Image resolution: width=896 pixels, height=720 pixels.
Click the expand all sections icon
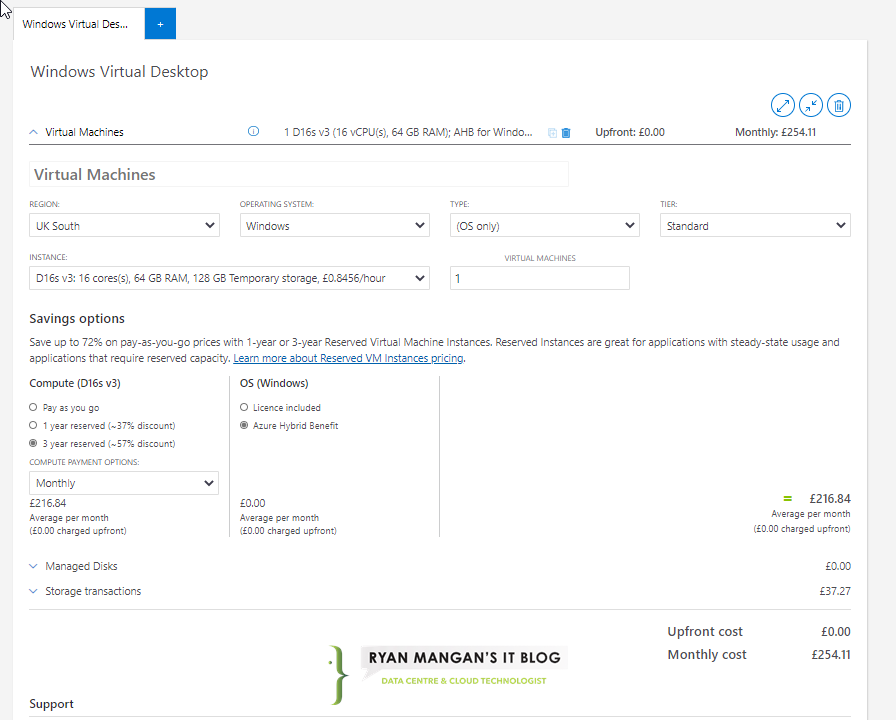[782, 105]
